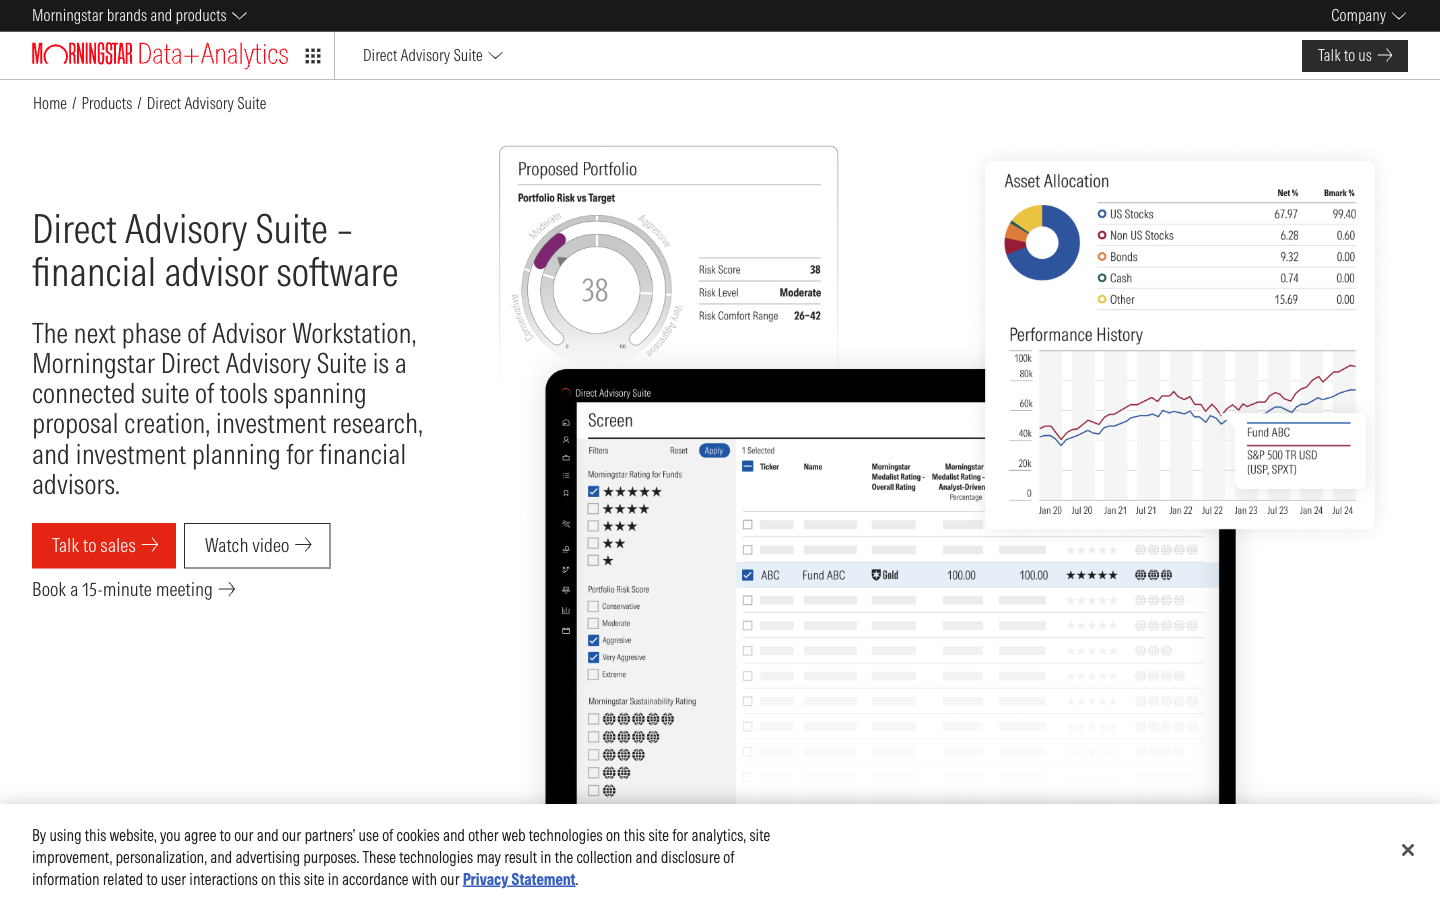1440x900 pixels.
Task: Click the '1 Selected' label
Action: pyautogui.click(x=758, y=451)
